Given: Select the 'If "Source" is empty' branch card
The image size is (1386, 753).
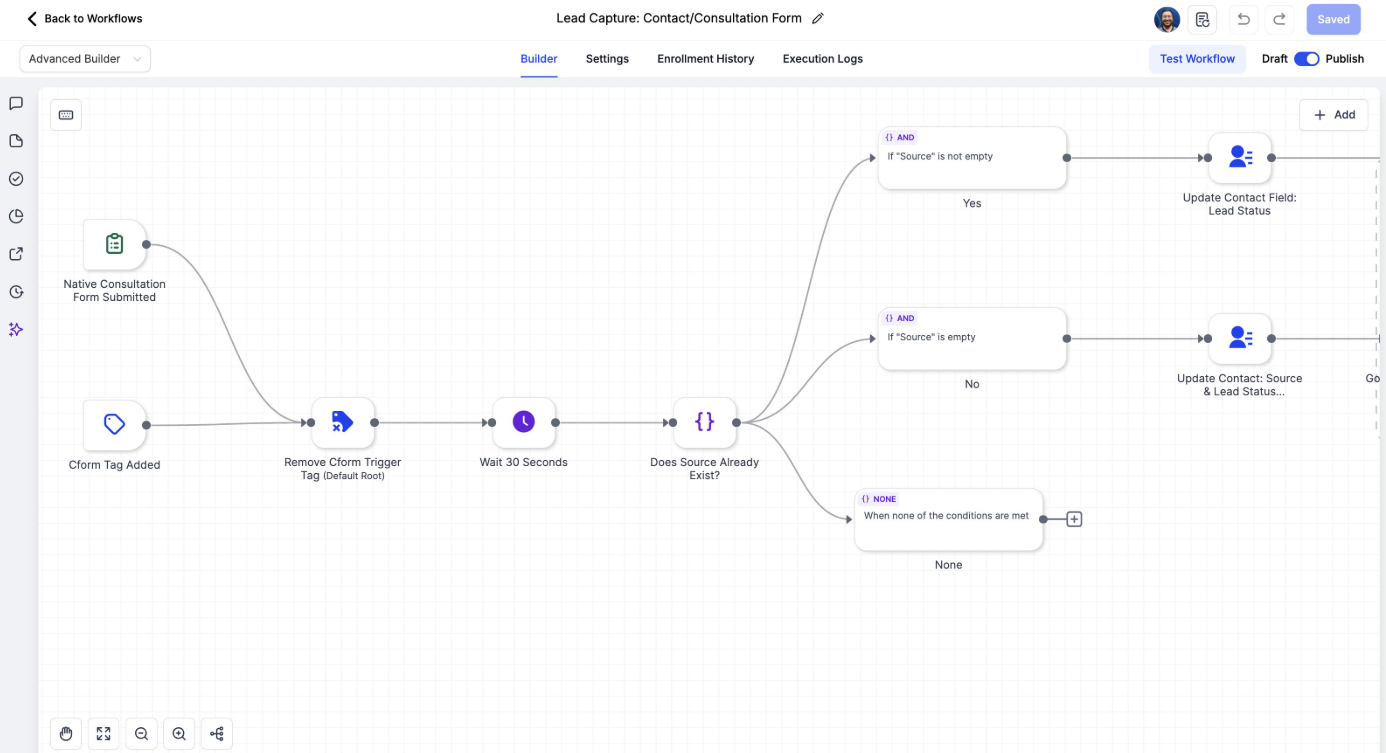Looking at the screenshot, I should pos(972,338).
